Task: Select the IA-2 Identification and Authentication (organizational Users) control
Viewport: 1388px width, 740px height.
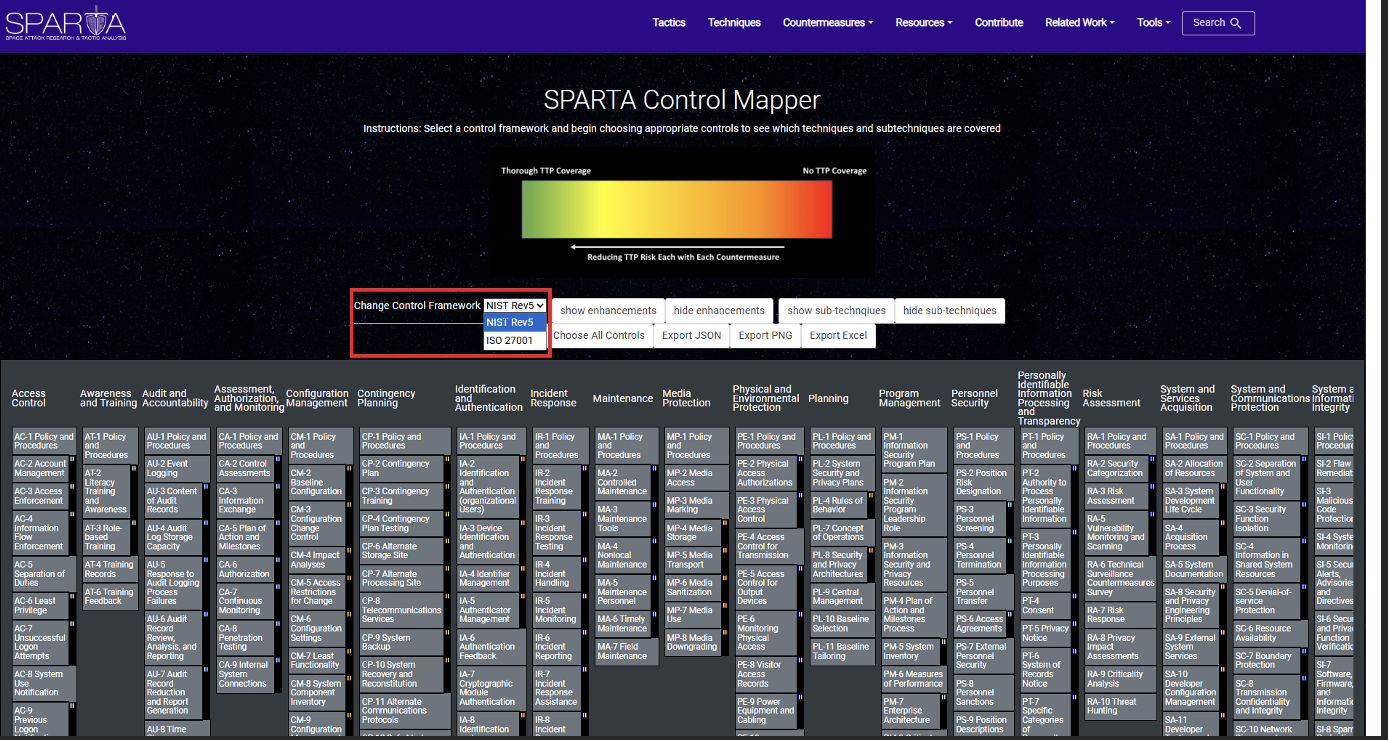Action: tap(487, 487)
